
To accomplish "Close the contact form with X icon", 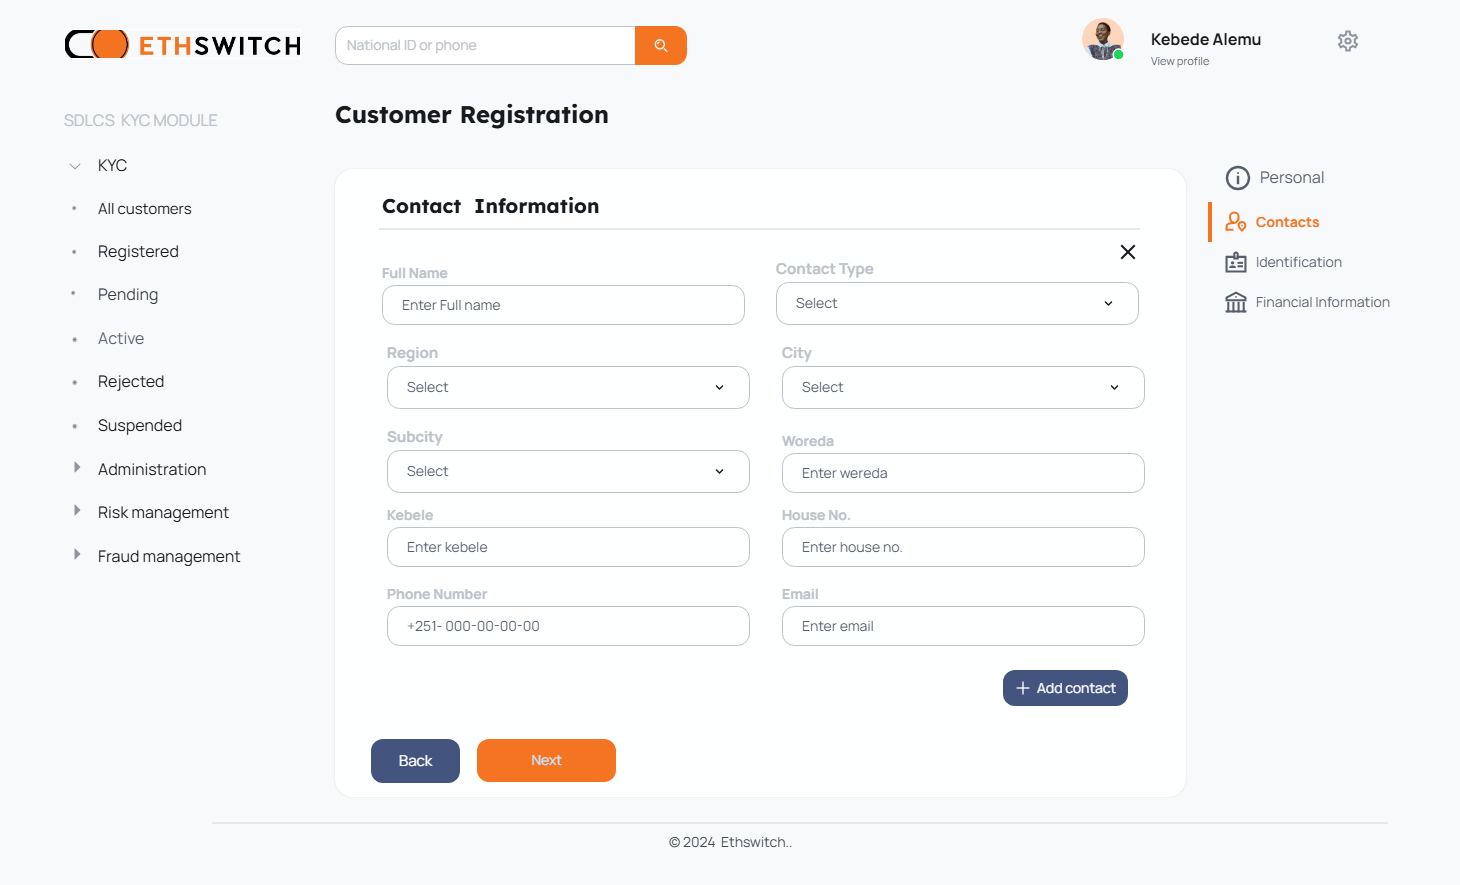I will pos(1128,252).
